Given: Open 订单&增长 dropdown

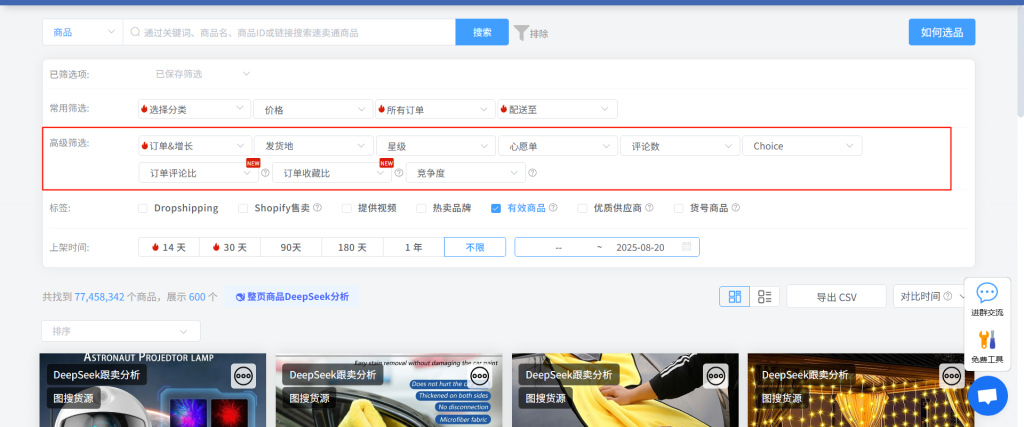Looking at the screenshot, I should point(195,146).
